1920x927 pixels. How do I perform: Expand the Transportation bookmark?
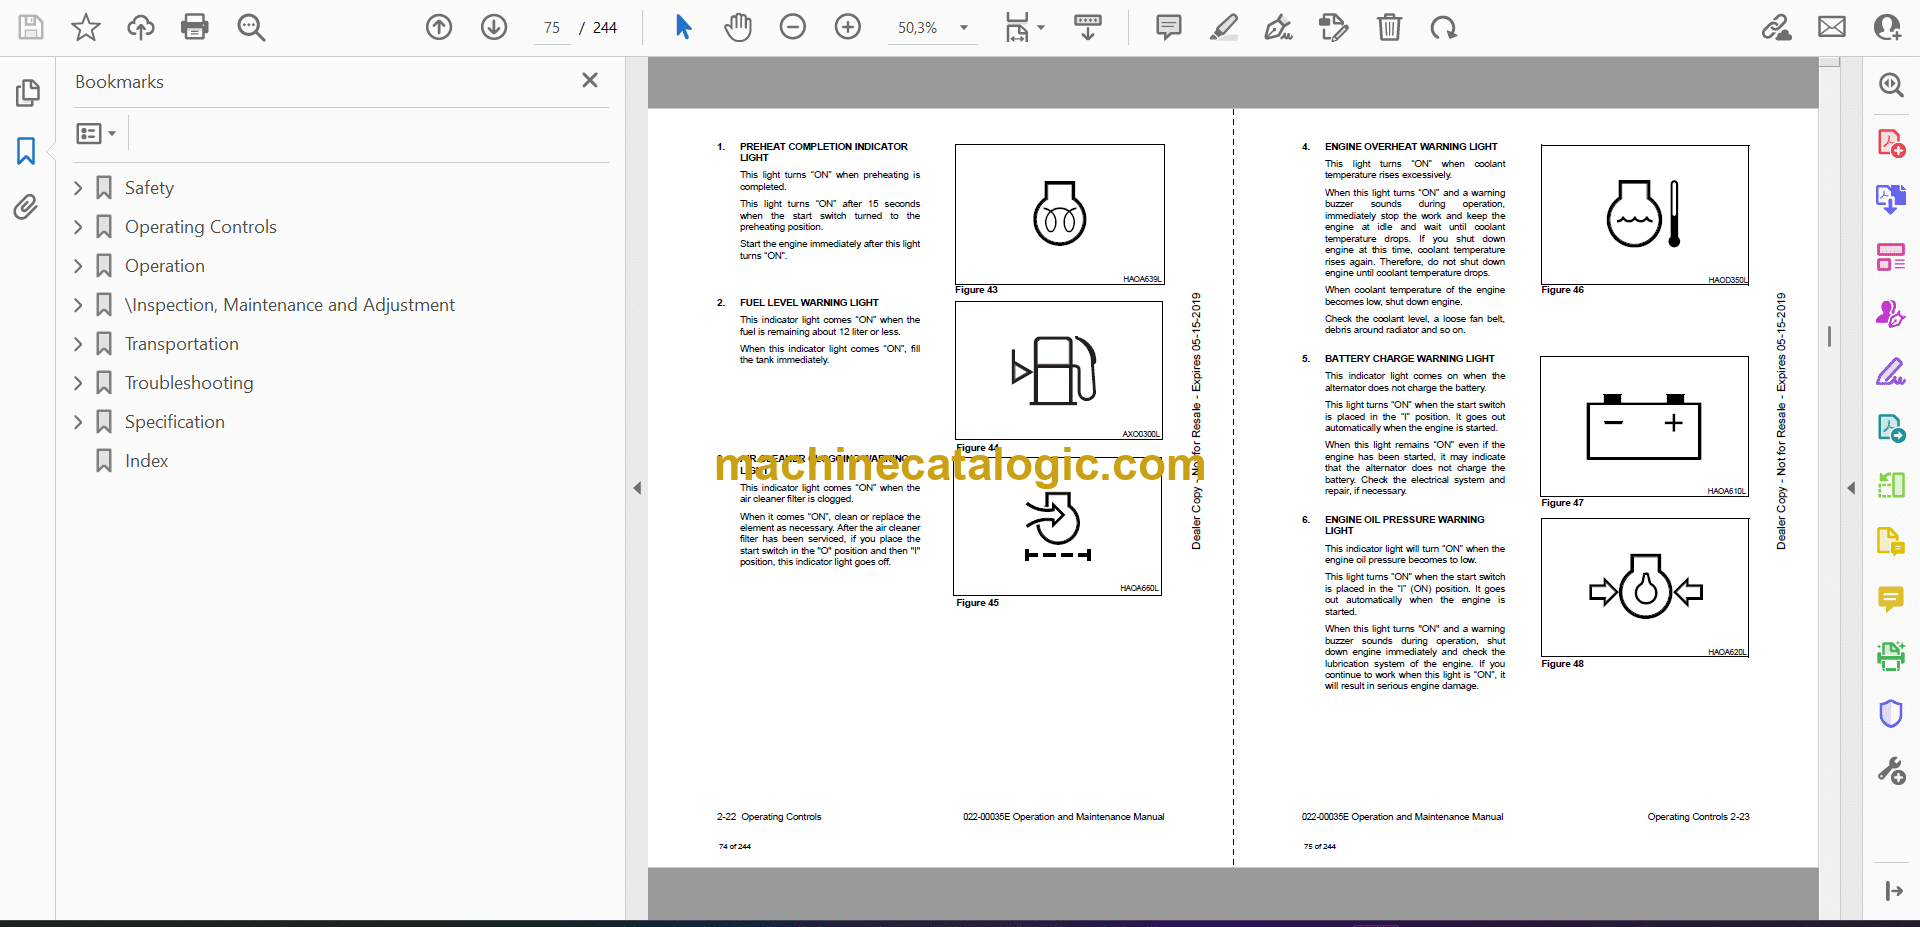pos(78,344)
